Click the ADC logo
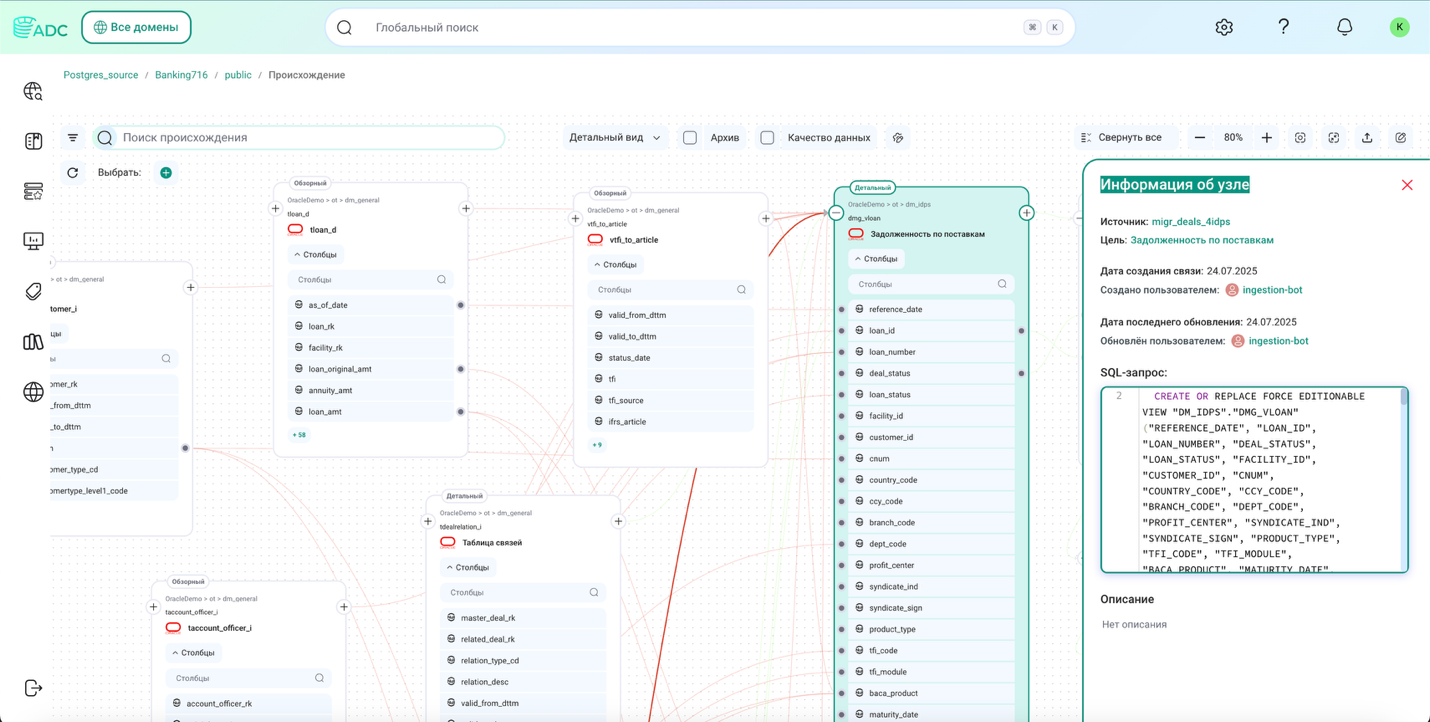The width and height of the screenshot is (1430, 722). pos(40,27)
